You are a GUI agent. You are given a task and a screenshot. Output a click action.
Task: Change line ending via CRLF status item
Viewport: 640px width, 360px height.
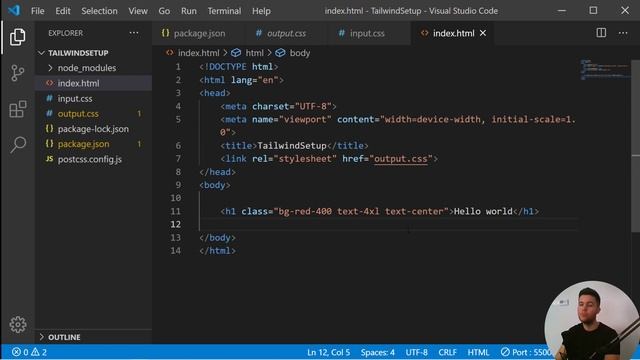click(447, 352)
